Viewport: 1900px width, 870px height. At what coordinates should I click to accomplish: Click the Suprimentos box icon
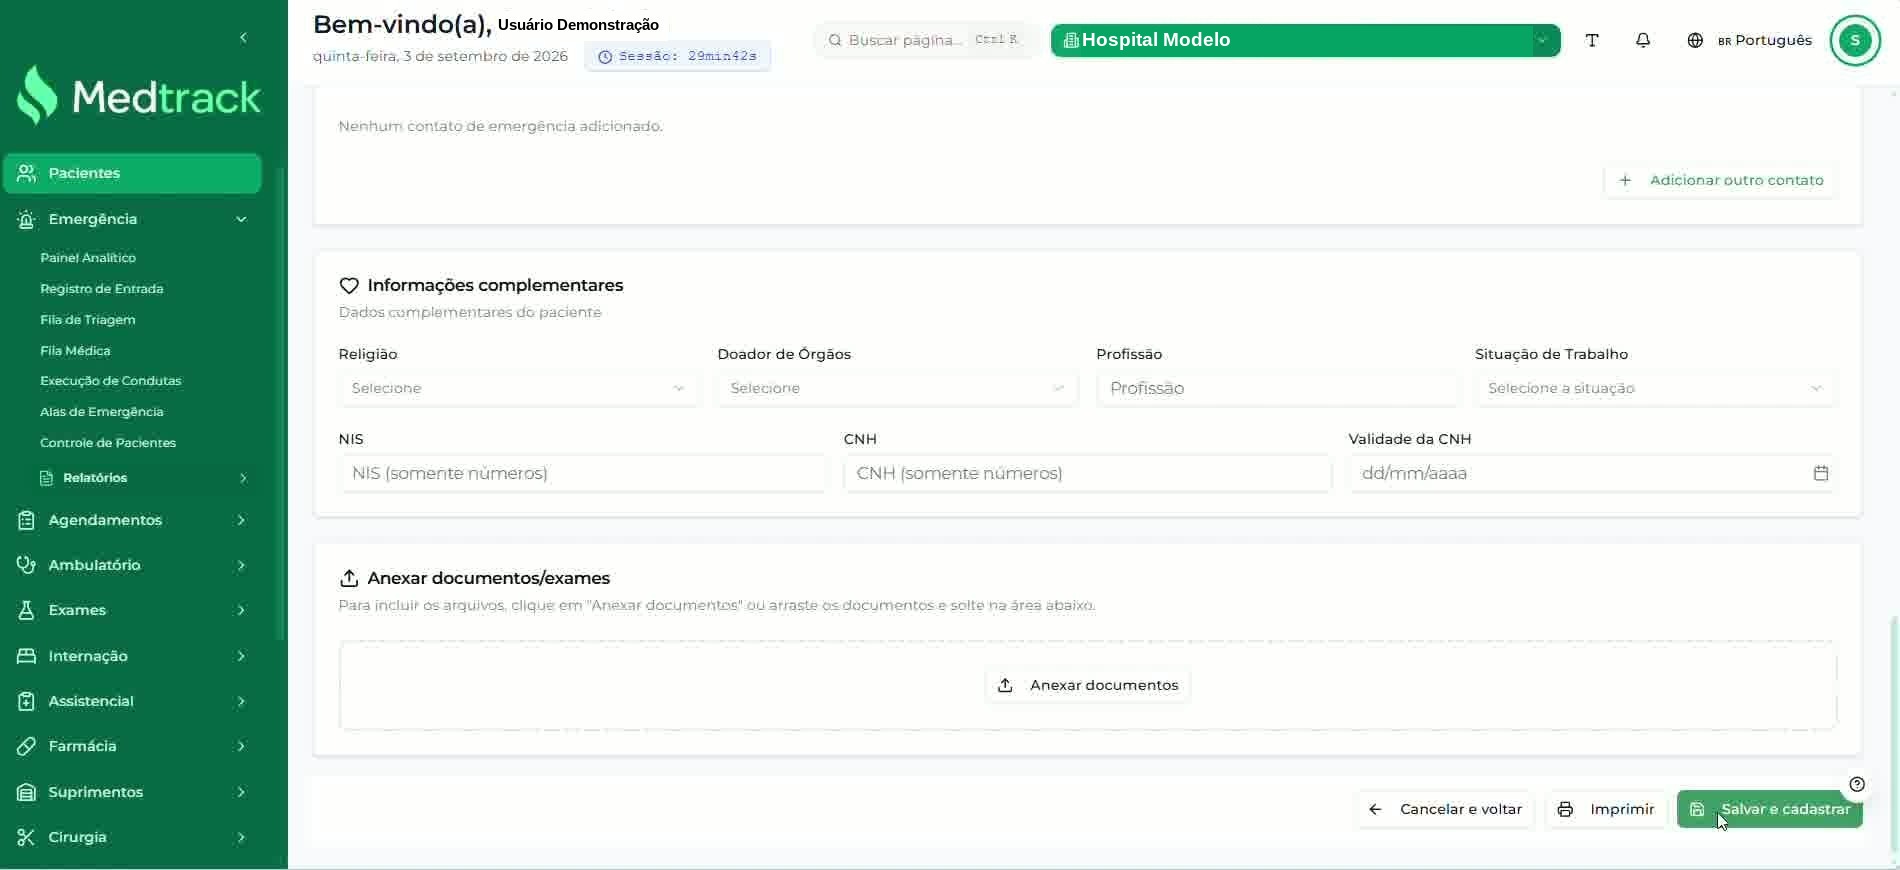27,792
